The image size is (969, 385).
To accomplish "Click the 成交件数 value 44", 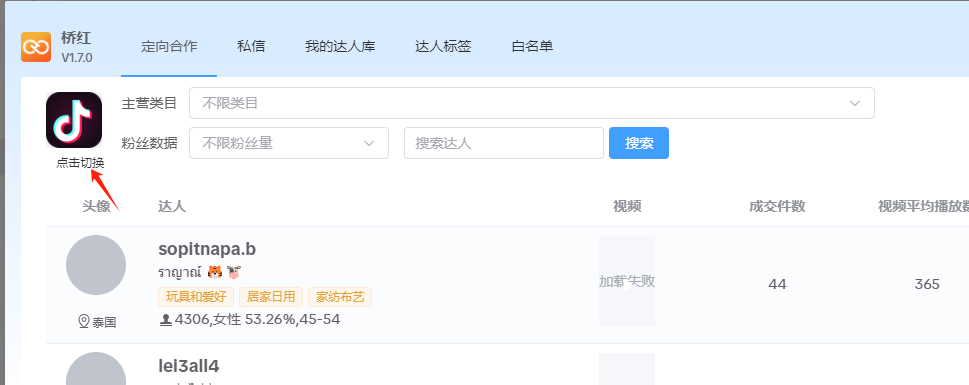I will click(x=777, y=284).
